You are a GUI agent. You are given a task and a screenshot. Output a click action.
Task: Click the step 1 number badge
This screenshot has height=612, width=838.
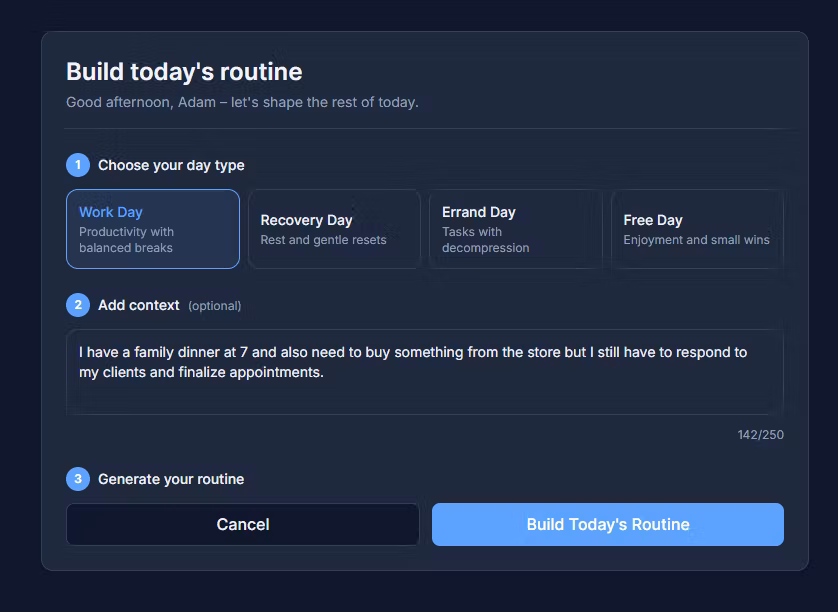click(78, 165)
